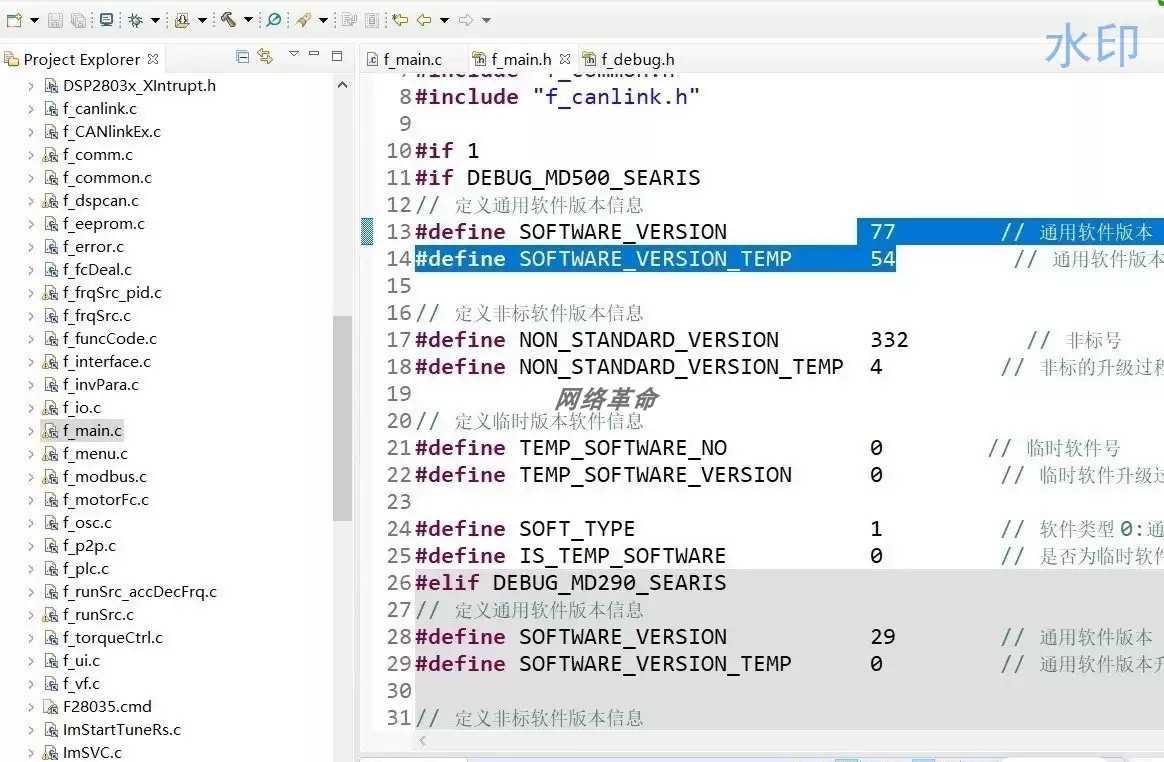Open the Debug dropdown arrow

[155, 21]
